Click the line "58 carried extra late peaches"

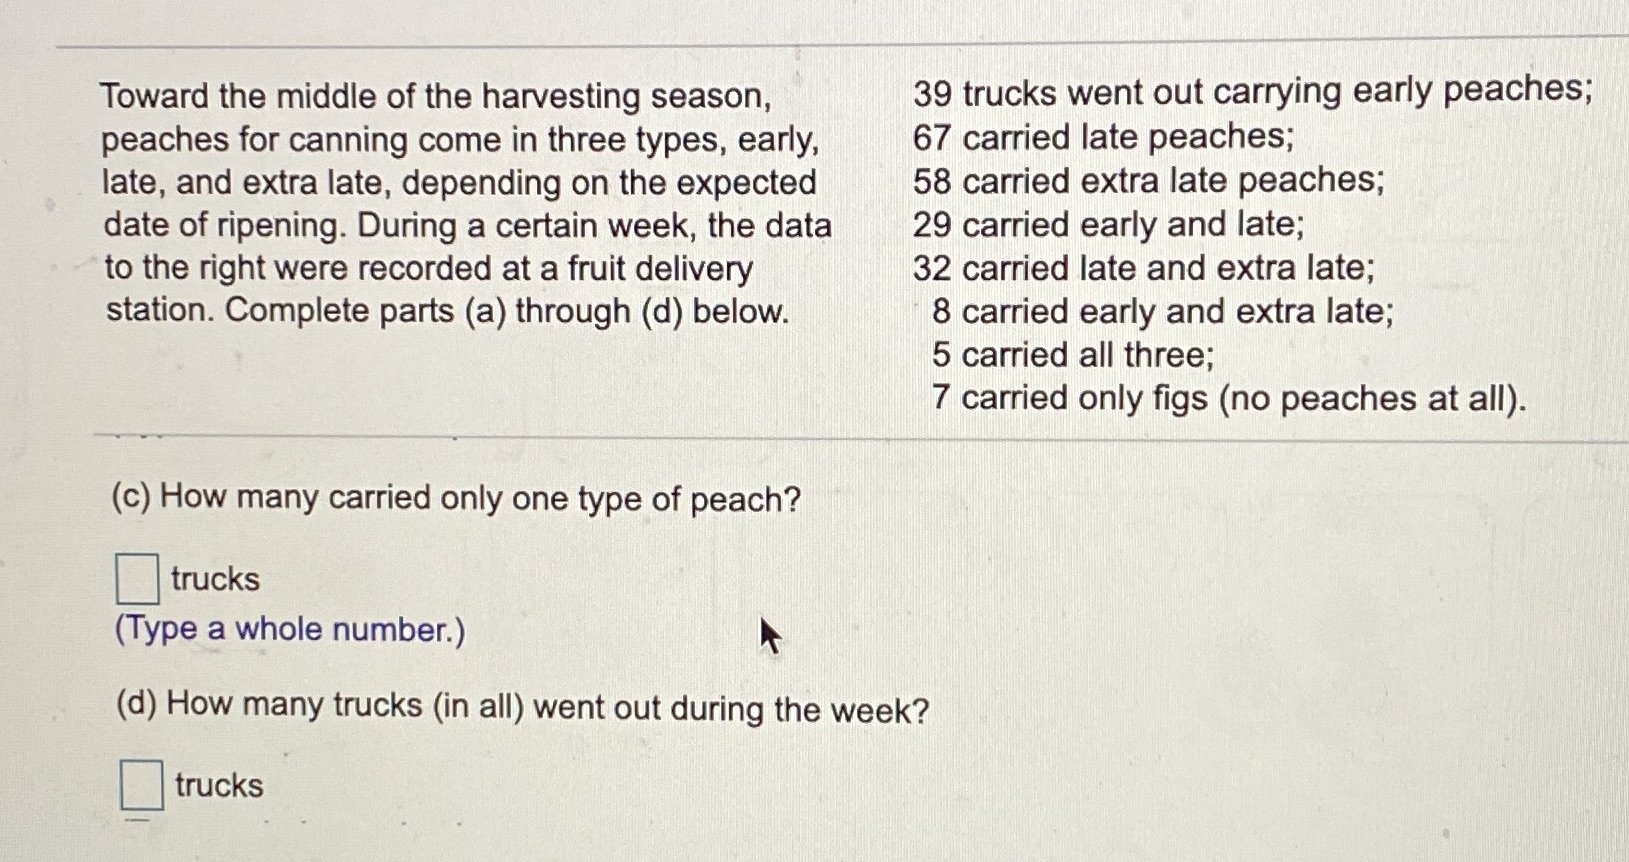[x=1148, y=181]
